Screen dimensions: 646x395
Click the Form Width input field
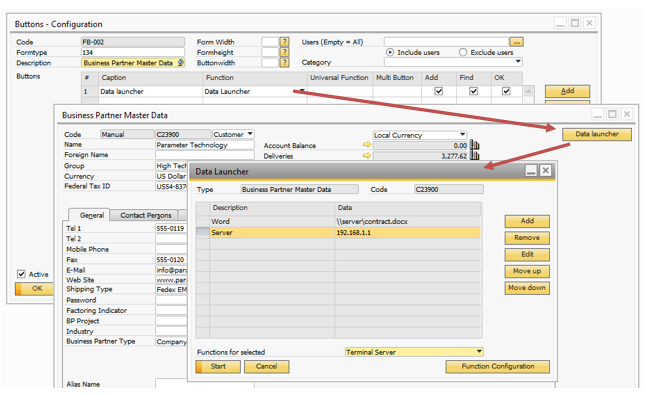270,42
